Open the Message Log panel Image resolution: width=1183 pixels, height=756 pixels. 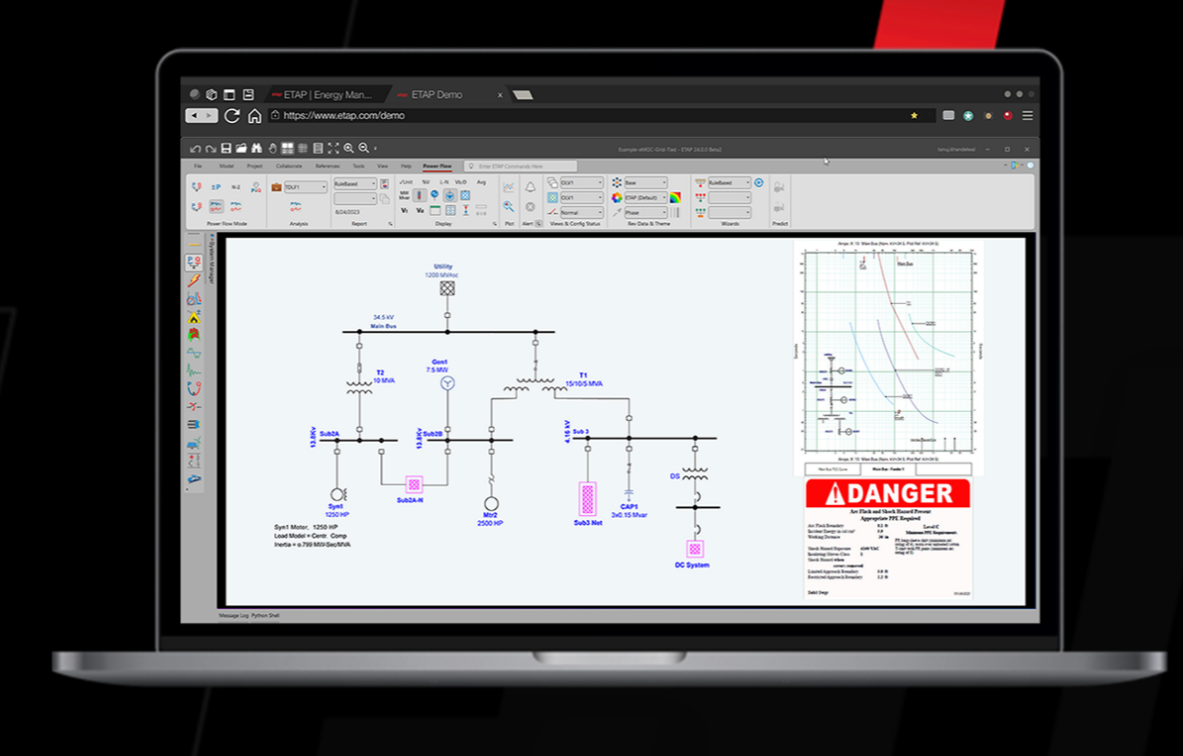(x=233, y=616)
